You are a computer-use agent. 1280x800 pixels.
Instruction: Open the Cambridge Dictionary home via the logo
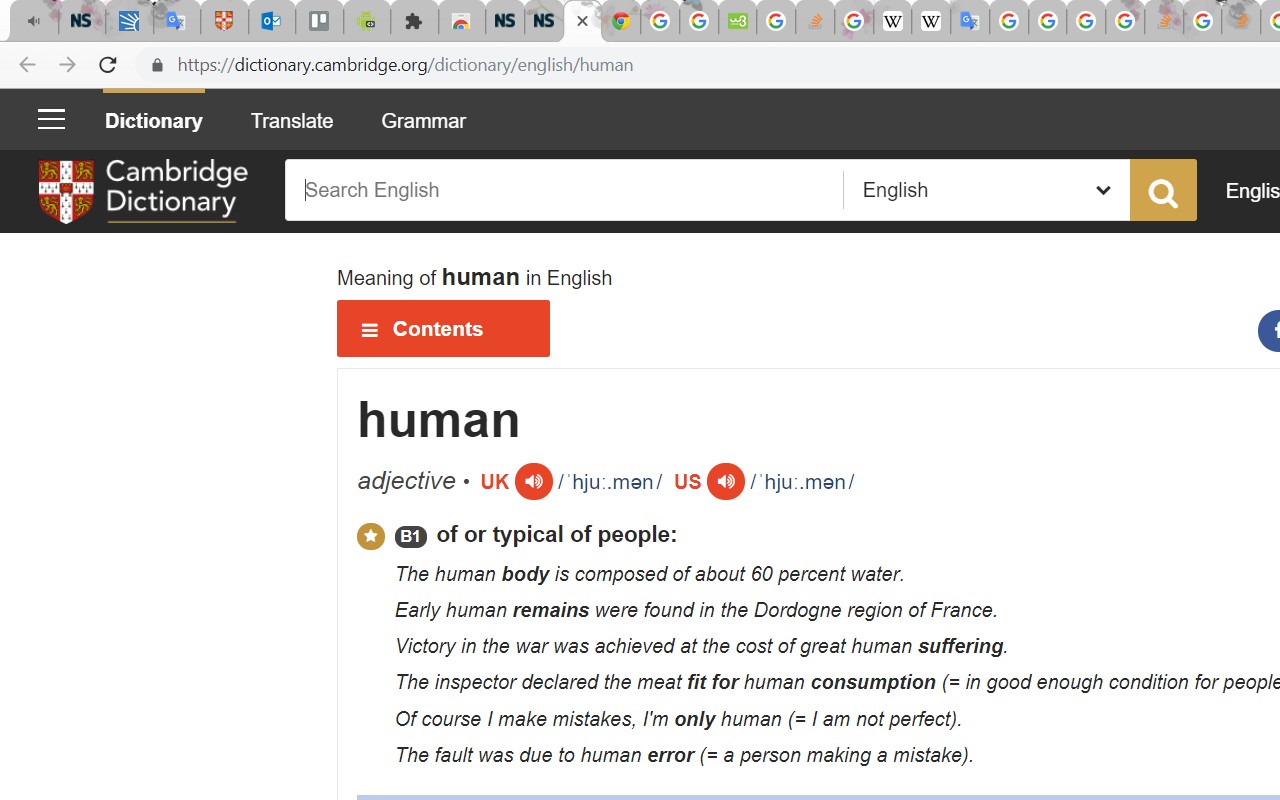click(142, 191)
